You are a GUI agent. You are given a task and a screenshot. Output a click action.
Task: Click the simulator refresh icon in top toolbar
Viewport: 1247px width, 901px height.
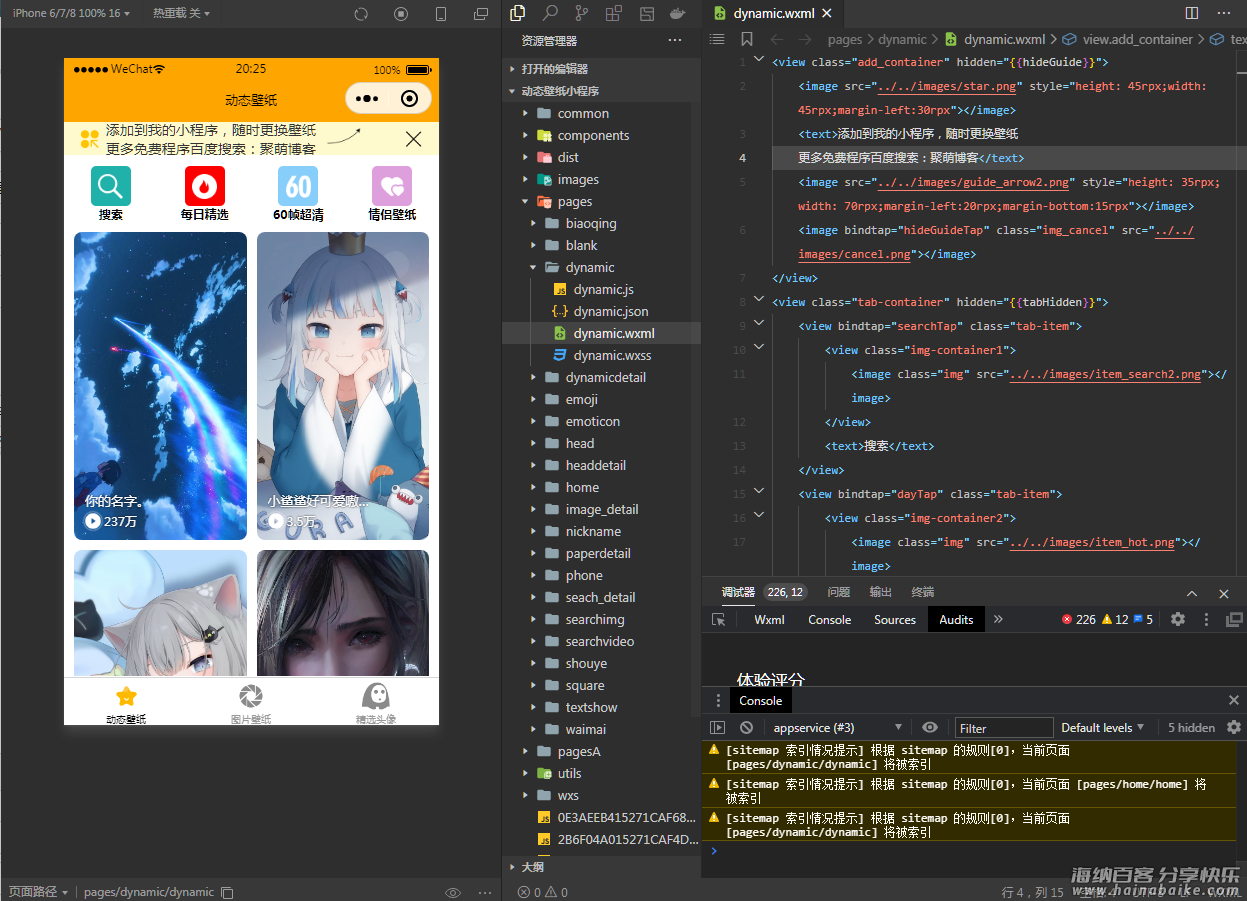[x=361, y=14]
